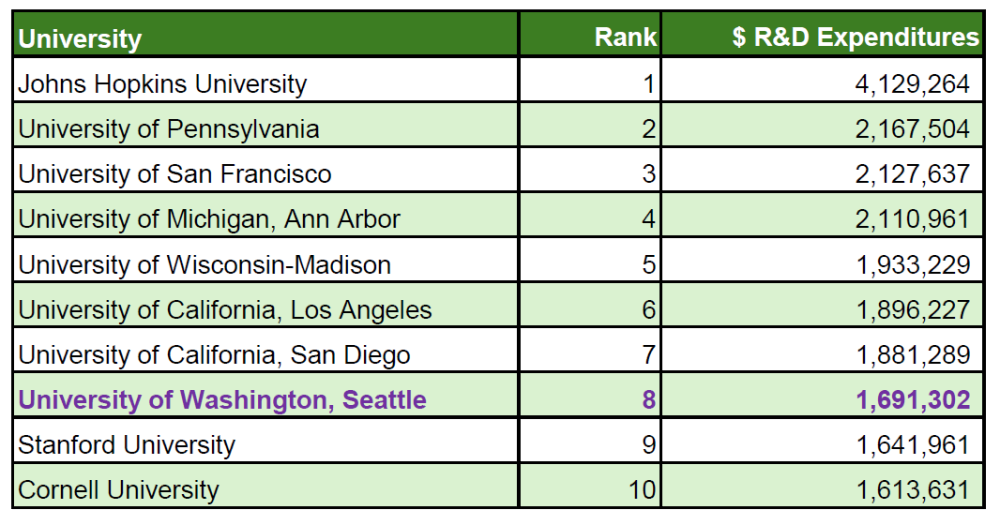The image size is (1000, 525).
Task: Click the 1,613,631 expenditure cell
Action: [912, 490]
